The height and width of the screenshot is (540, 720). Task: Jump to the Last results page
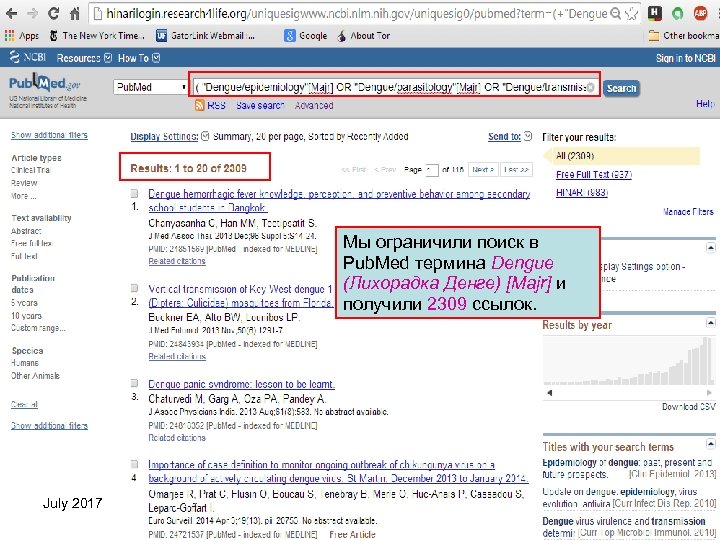(517, 170)
